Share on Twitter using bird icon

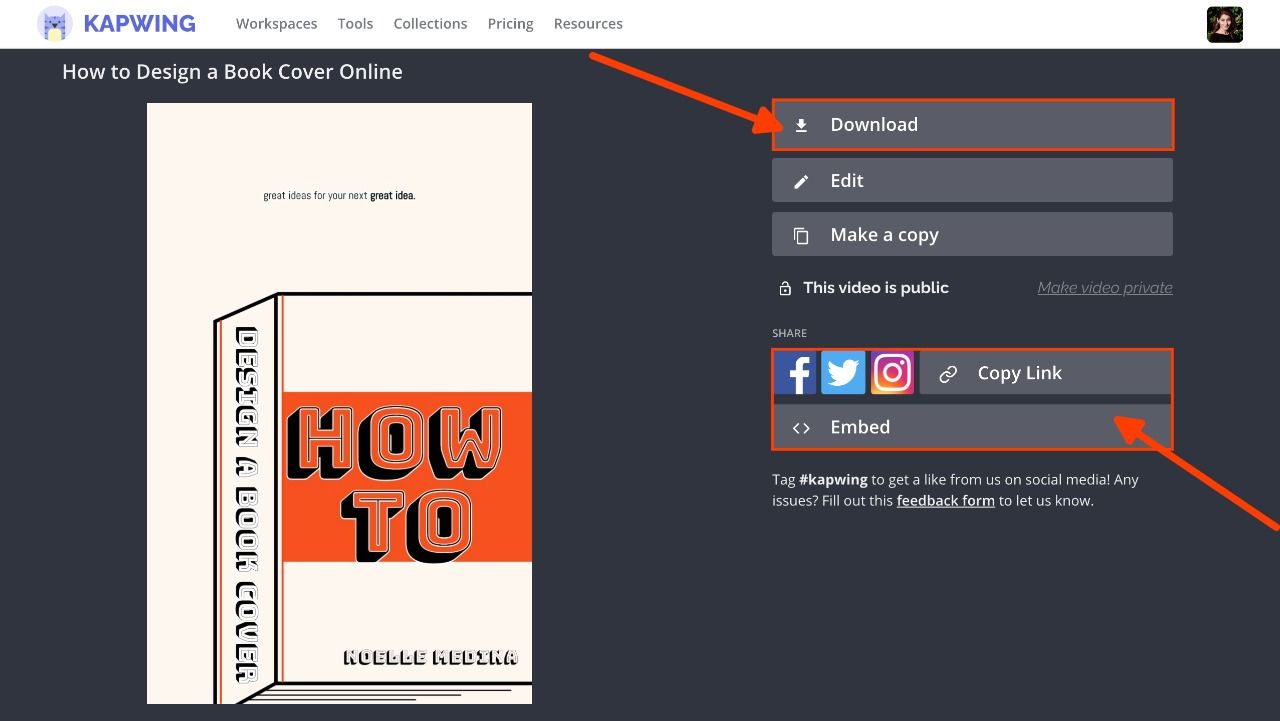click(x=843, y=373)
